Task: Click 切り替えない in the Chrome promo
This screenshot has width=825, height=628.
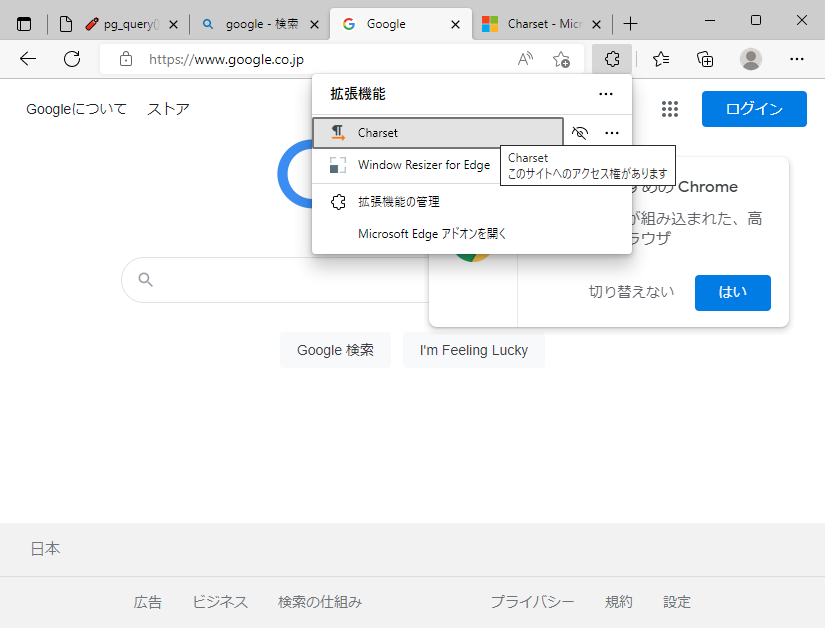Action: 631,292
